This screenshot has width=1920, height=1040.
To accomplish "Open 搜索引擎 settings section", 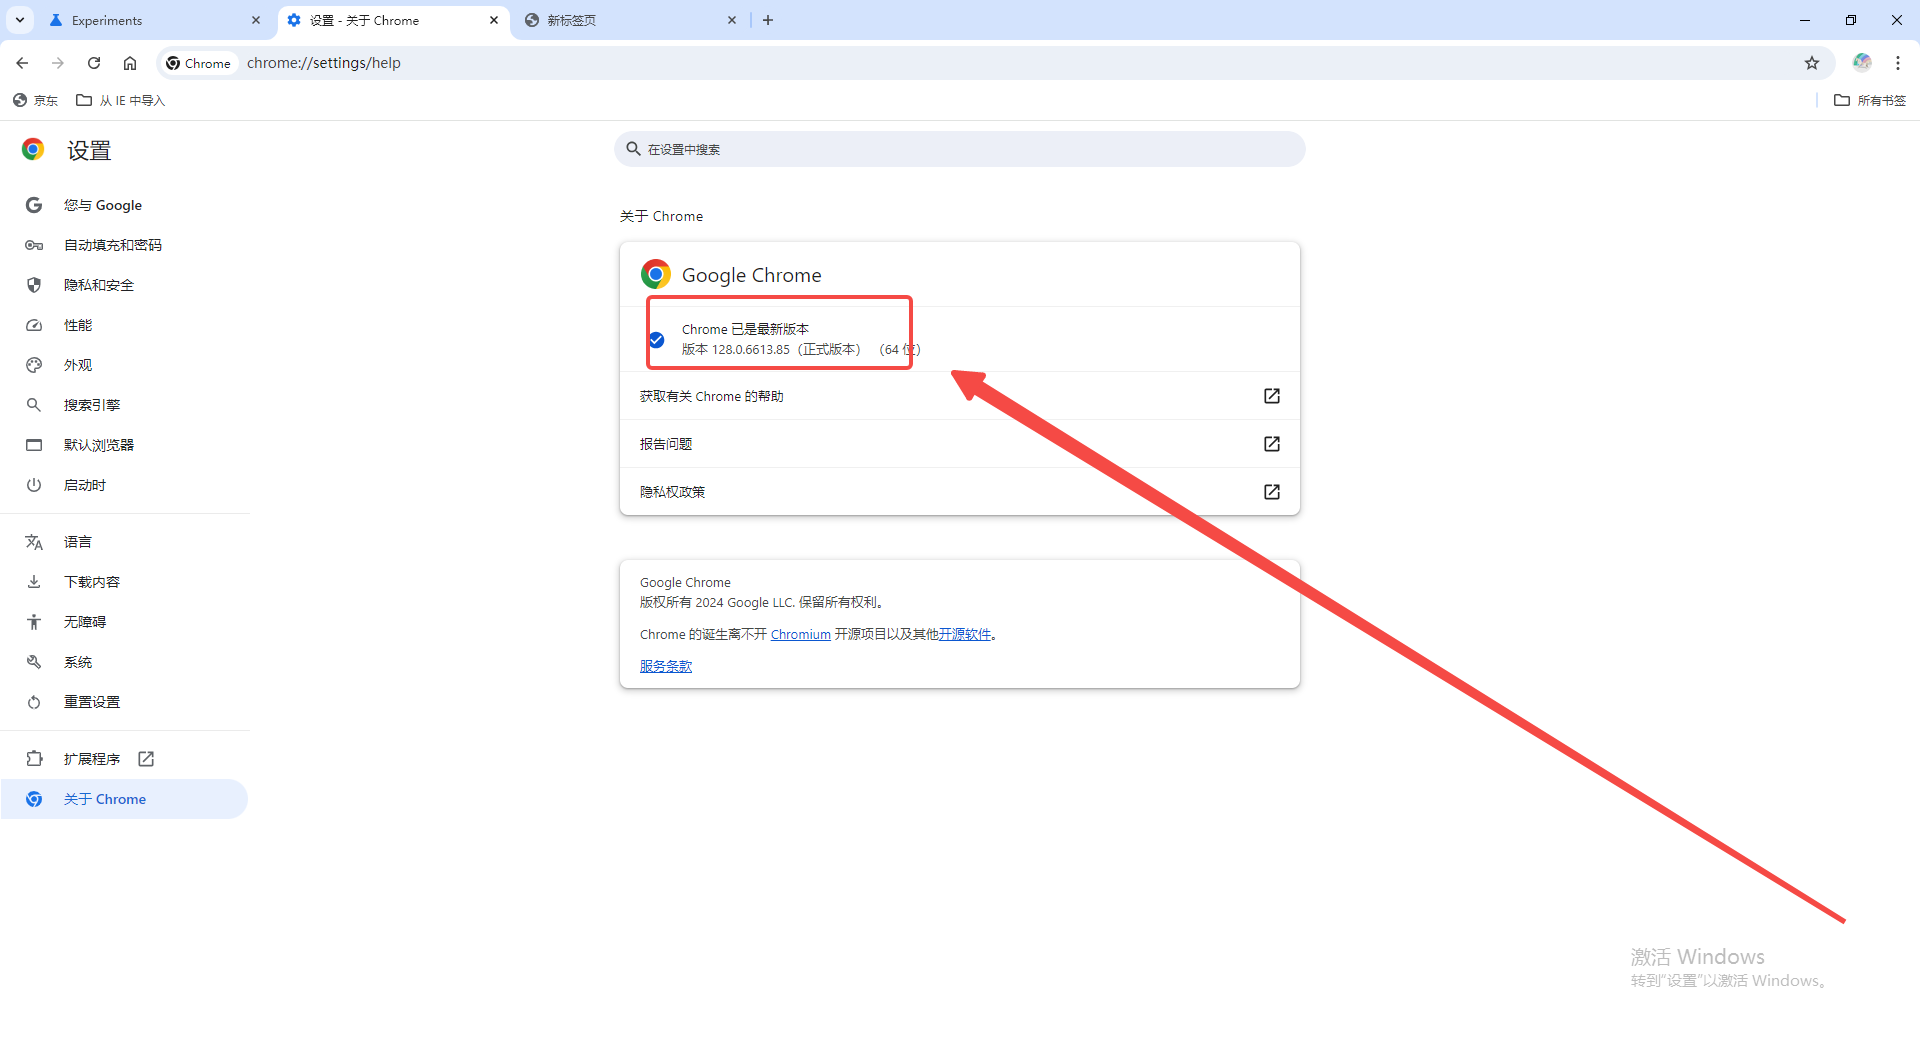I will tap(125, 405).
